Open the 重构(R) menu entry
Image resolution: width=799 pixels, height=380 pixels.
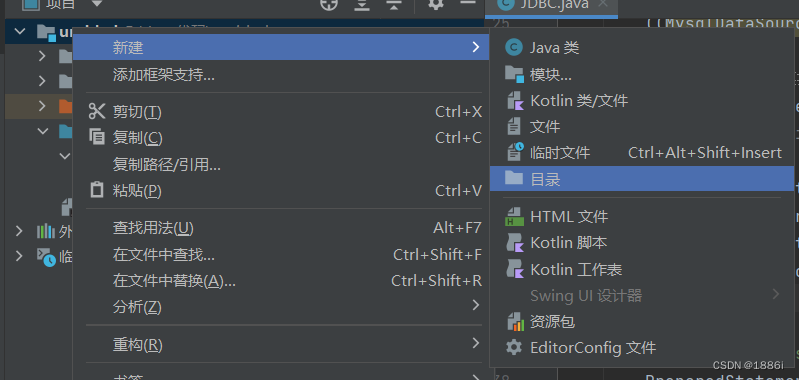(282, 345)
